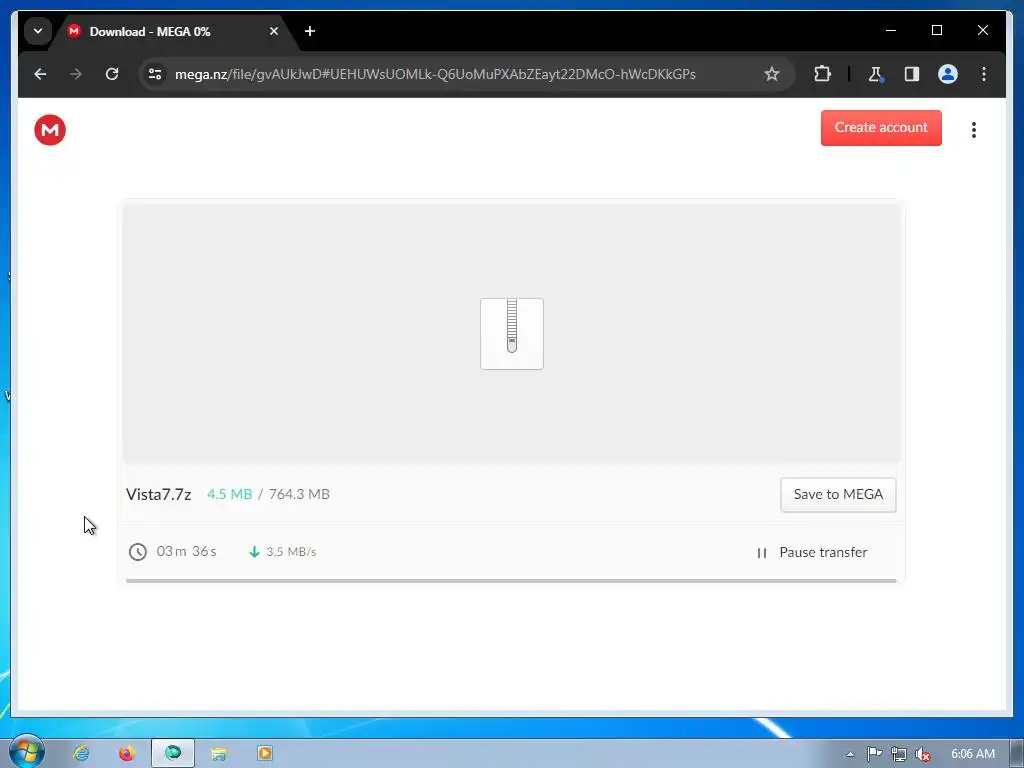Launch Internet Explorer from the taskbar
Image resolution: width=1024 pixels, height=768 pixels.
pos(81,753)
